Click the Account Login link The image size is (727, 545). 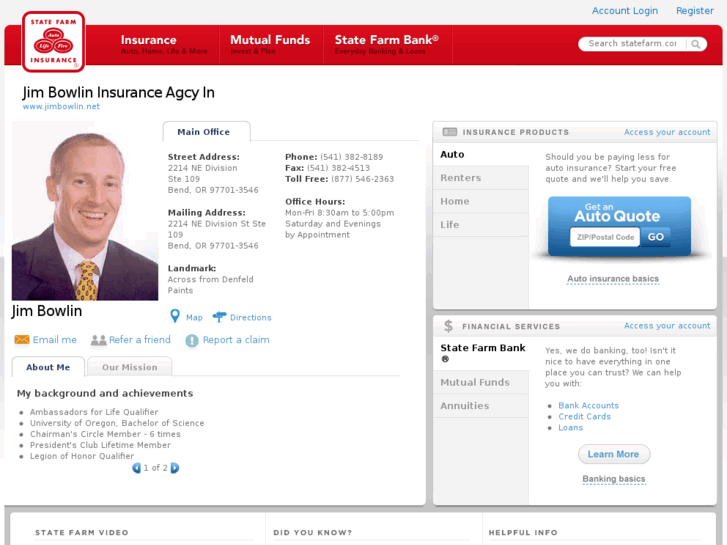coord(625,11)
